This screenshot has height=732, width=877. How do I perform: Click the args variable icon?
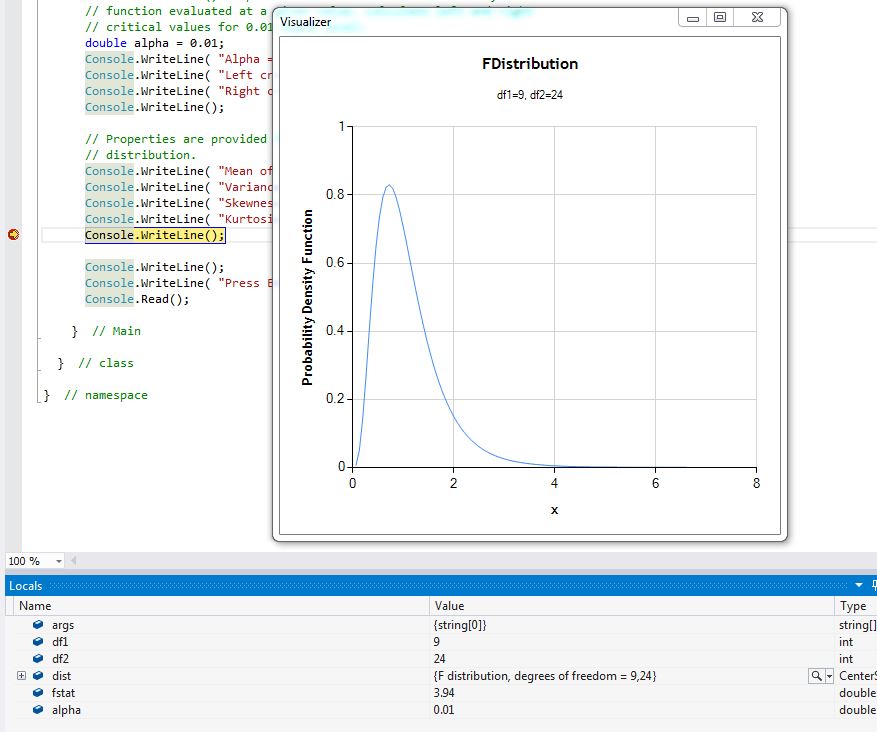[x=38, y=625]
